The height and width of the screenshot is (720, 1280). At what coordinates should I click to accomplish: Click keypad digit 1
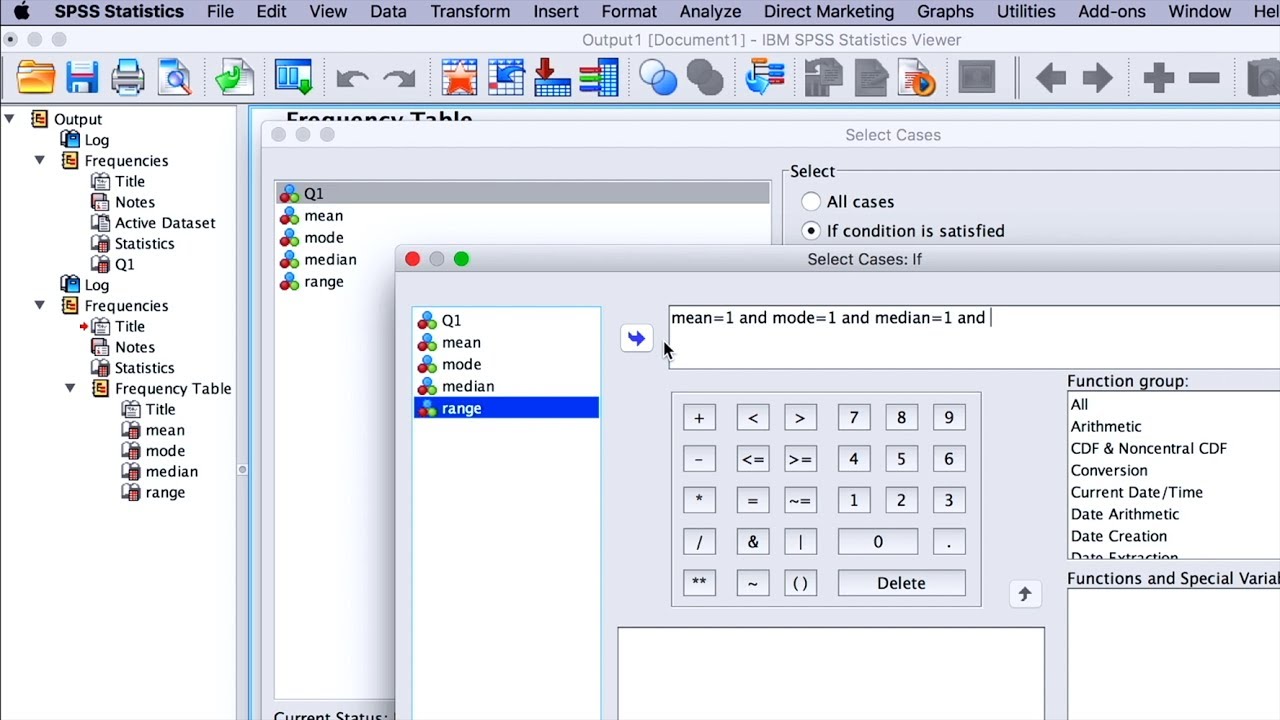[854, 501]
